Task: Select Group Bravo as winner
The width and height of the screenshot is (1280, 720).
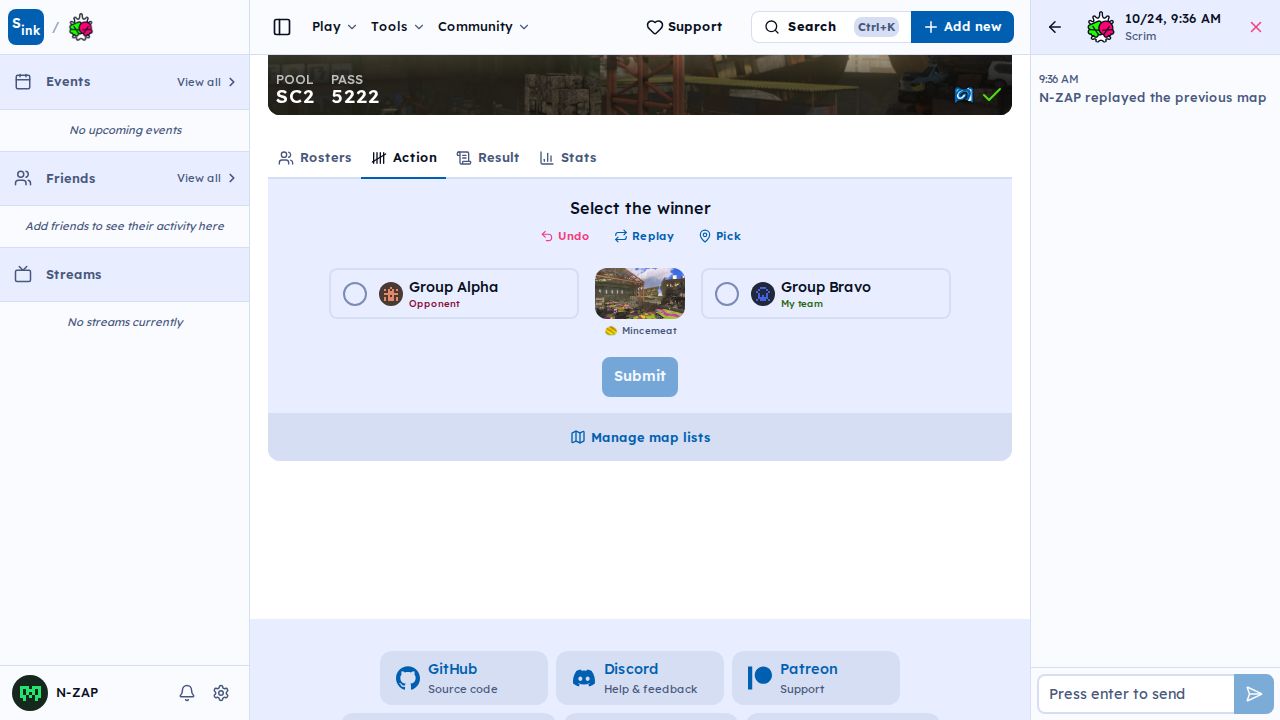Action: pyautogui.click(x=826, y=294)
